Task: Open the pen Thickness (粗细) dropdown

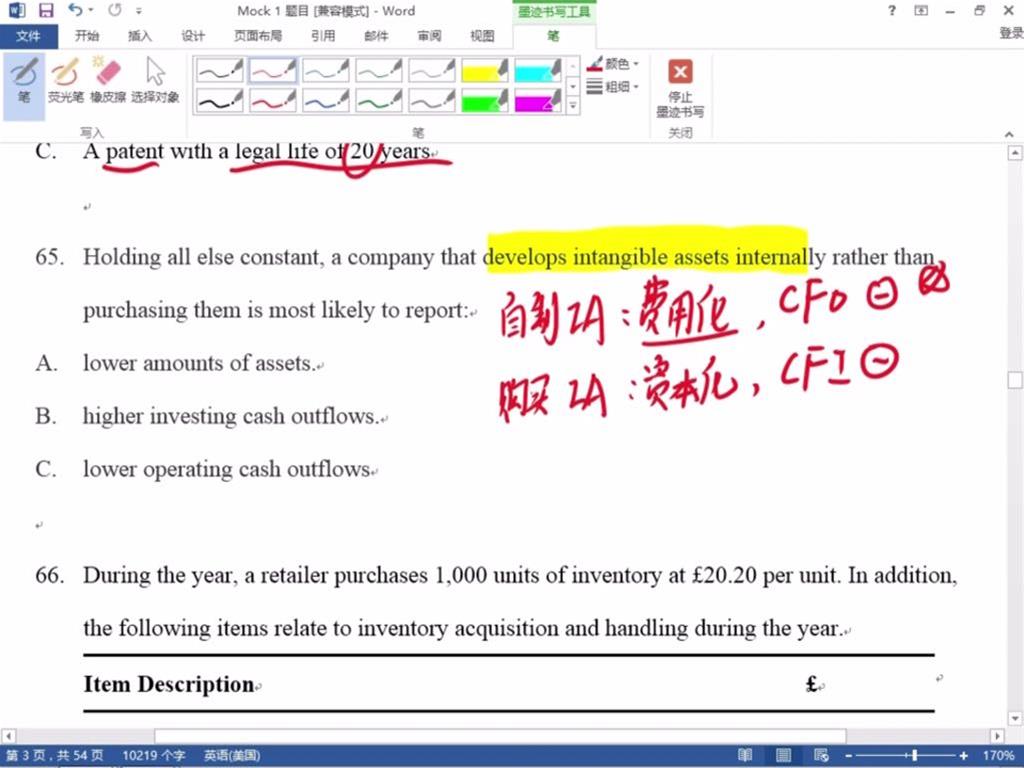Action: coord(614,87)
